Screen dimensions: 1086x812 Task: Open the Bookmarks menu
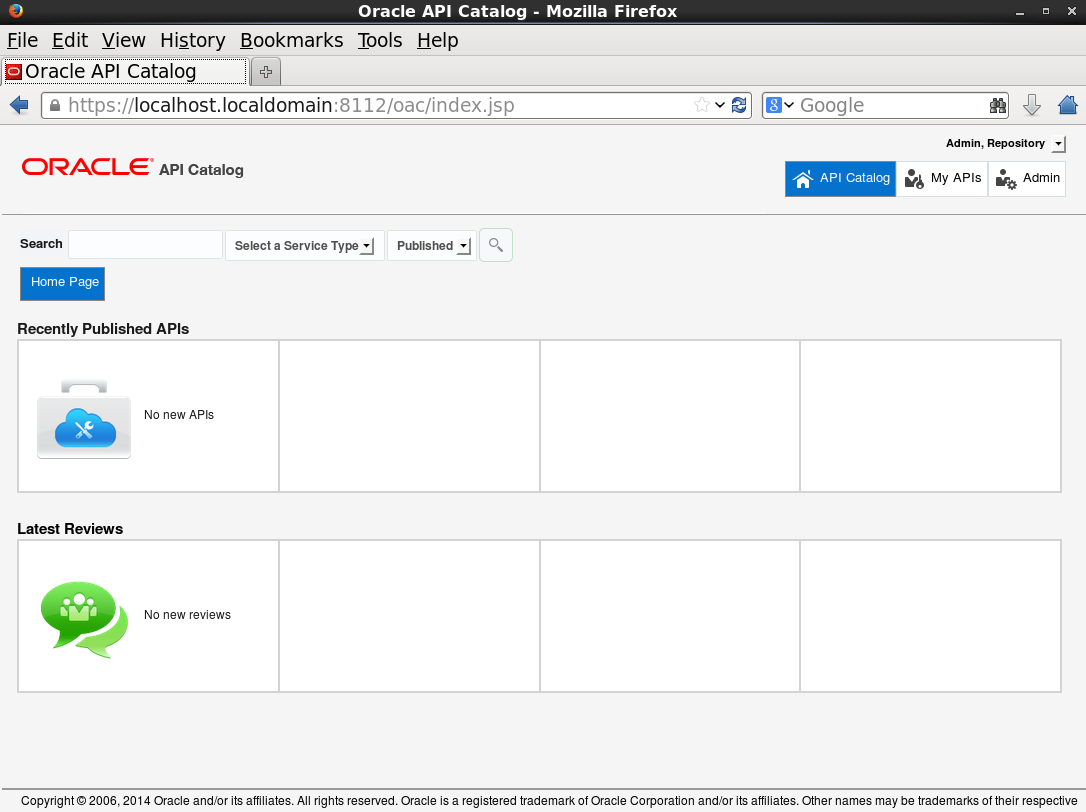[x=292, y=40]
